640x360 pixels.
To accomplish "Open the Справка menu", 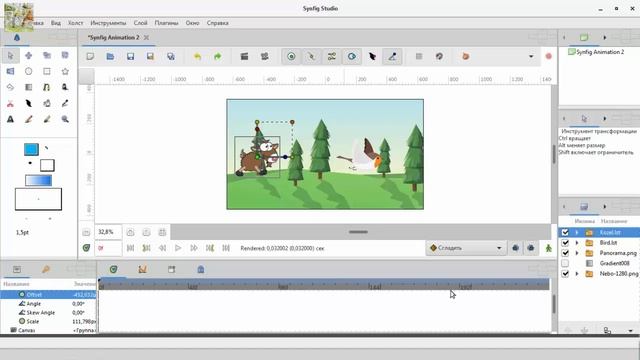I will tap(218, 23).
